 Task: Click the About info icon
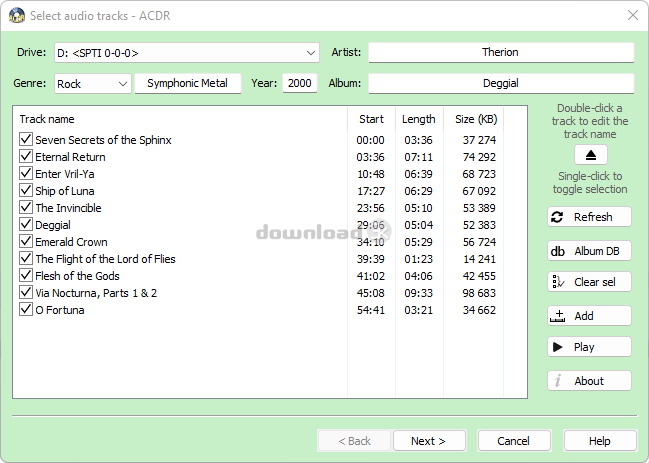point(558,381)
